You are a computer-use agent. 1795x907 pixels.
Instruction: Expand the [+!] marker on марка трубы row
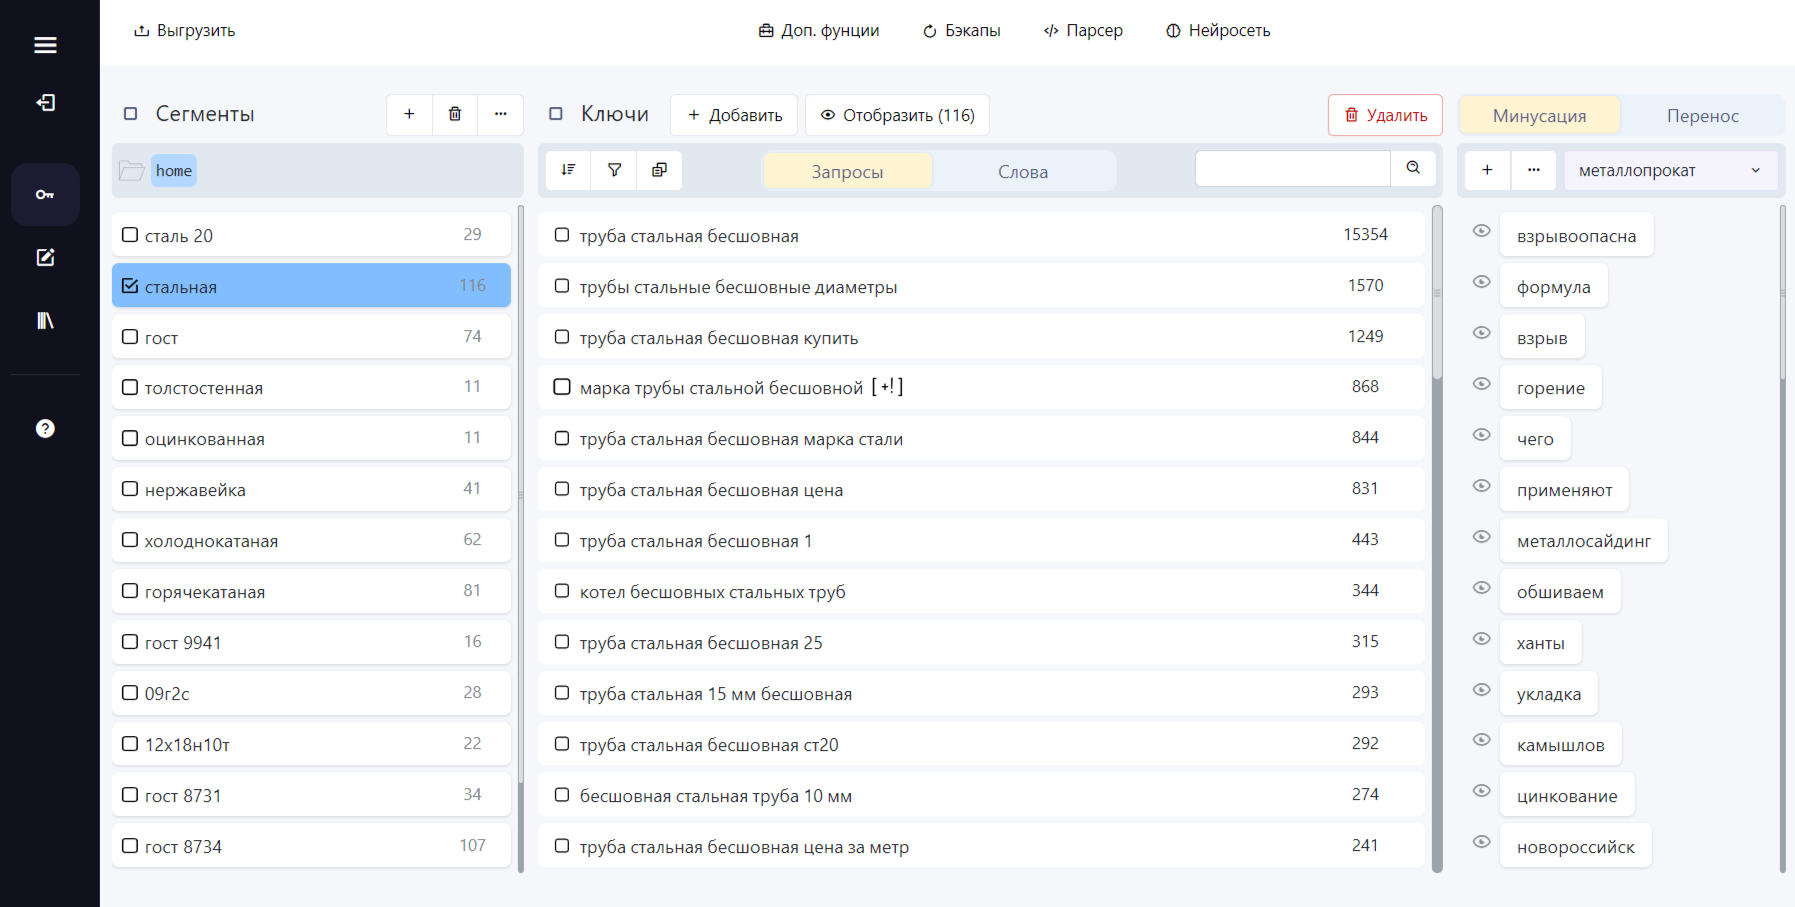point(887,387)
